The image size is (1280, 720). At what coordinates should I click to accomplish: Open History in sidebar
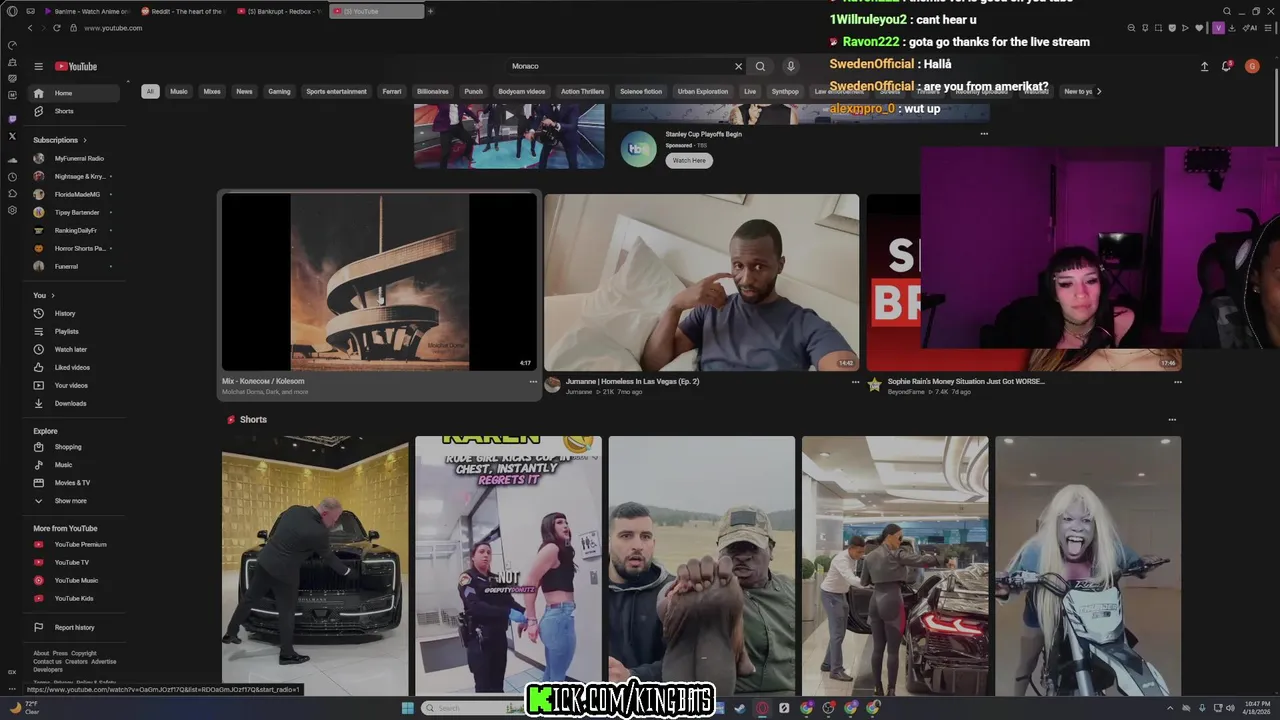click(75, 313)
